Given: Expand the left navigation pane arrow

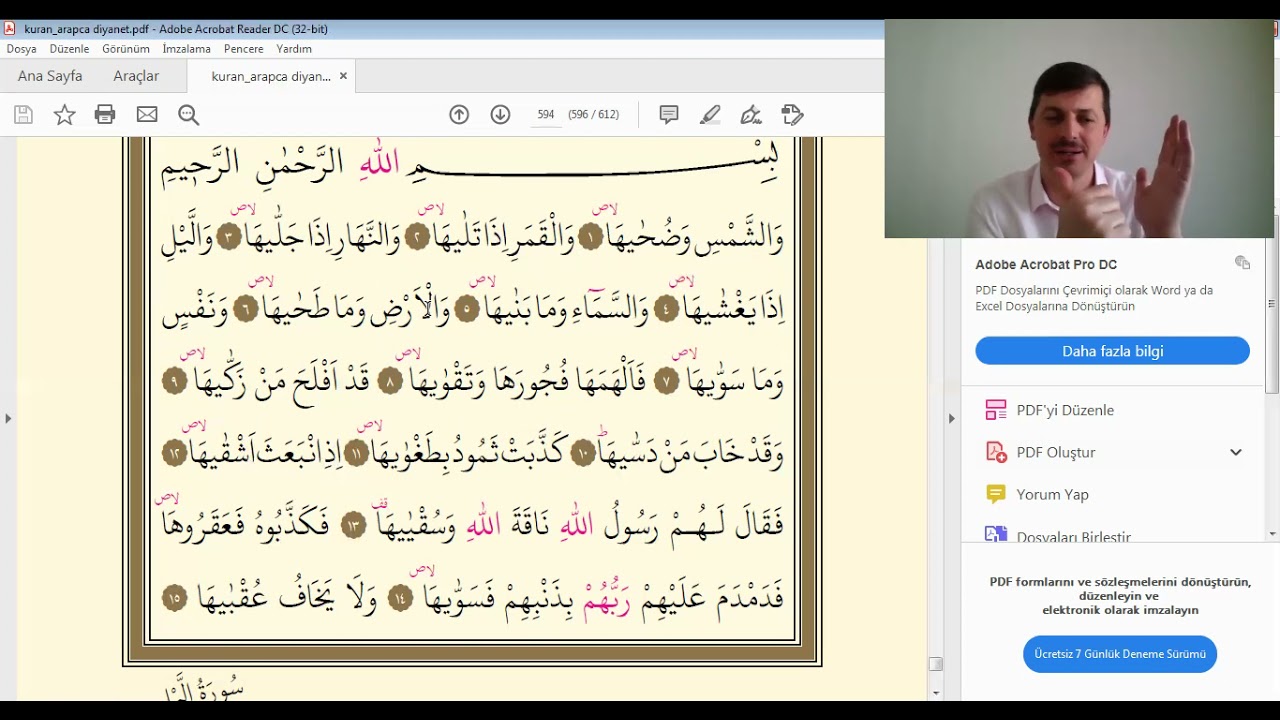Looking at the screenshot, I should click(8, 418).
